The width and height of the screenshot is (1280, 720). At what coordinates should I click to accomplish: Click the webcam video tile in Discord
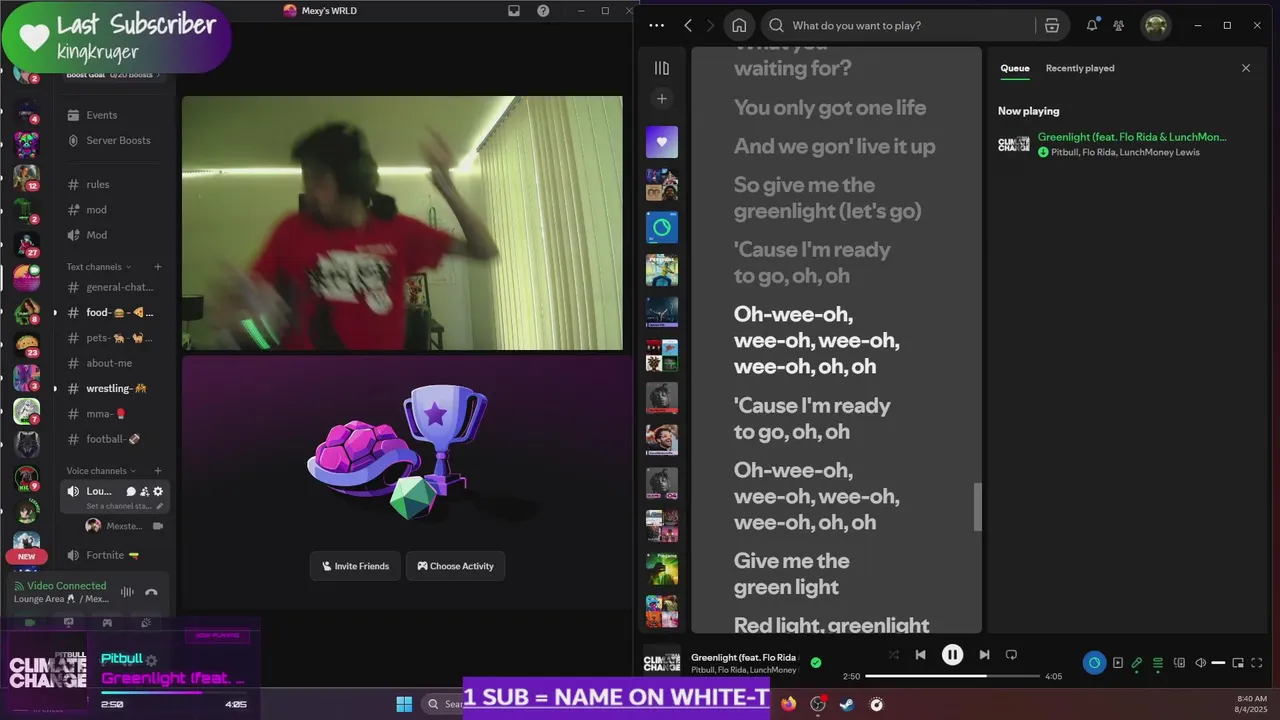tap(402, 223)
